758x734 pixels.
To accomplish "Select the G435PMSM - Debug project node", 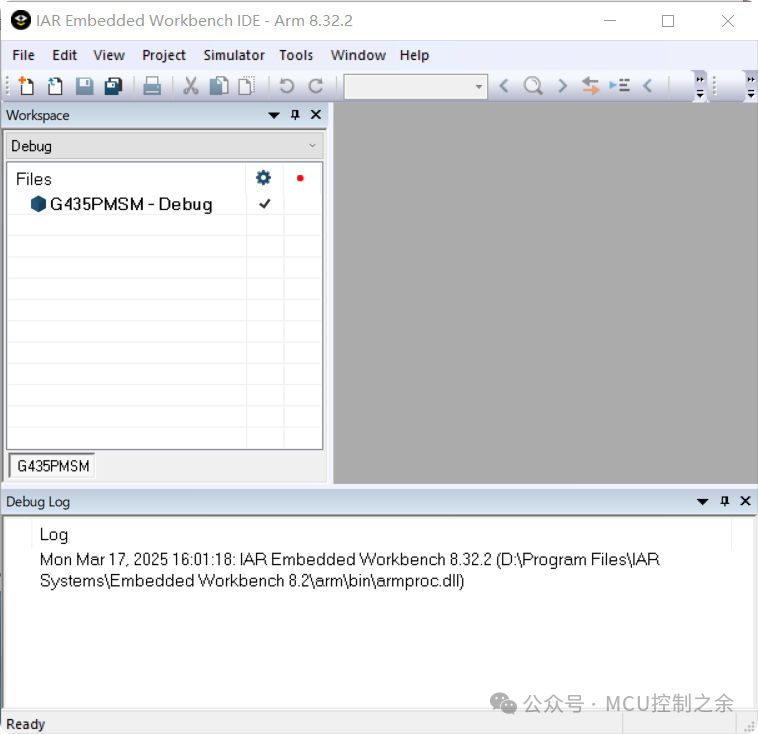I will [x=121, y=204].
